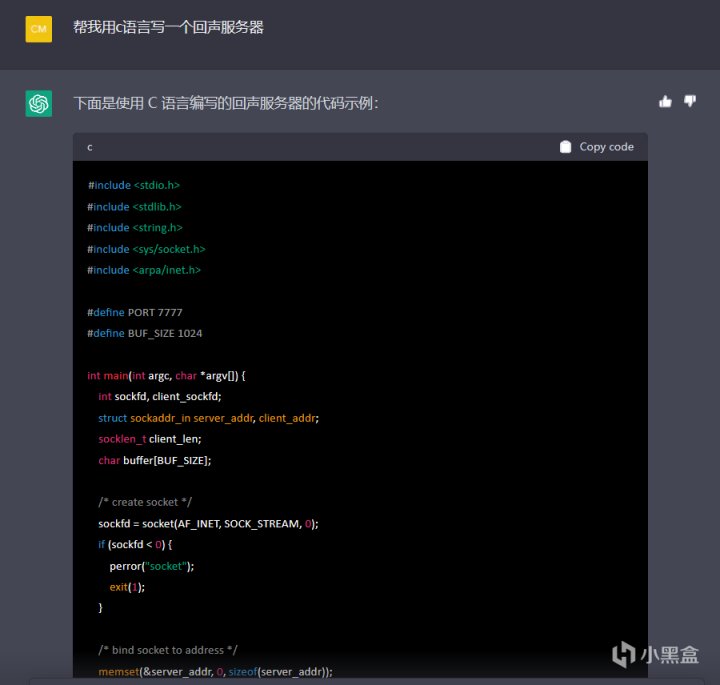
Task: Click the user prompt text about 回声服务器
Action: point(169,28)
